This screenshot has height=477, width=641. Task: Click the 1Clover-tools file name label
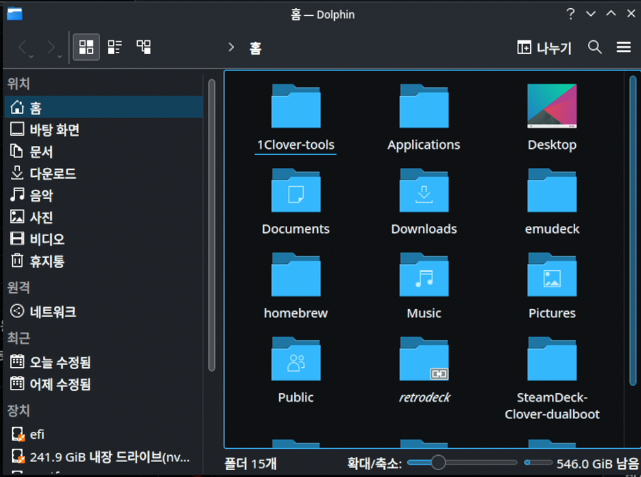[x=296, y=145]
